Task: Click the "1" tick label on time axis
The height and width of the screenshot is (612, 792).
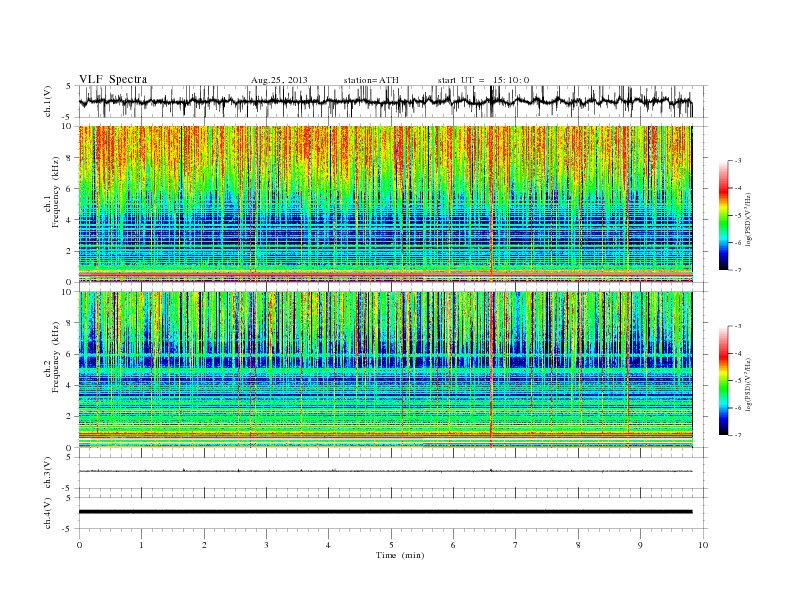Action: coord(141,545)
